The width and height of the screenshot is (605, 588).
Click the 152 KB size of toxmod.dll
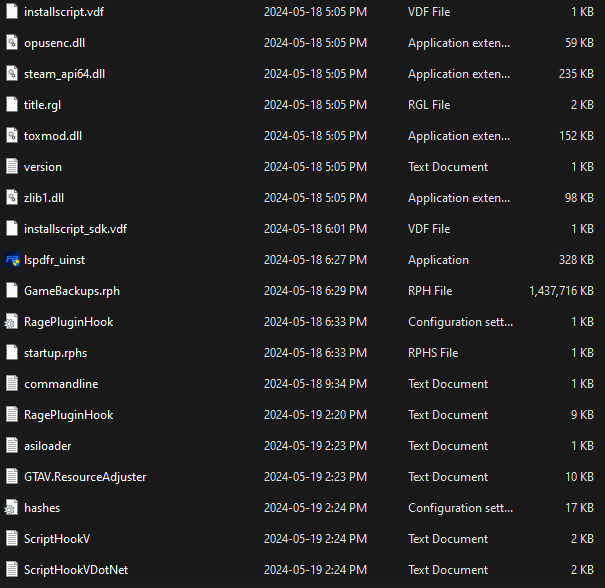pos(576,136)
